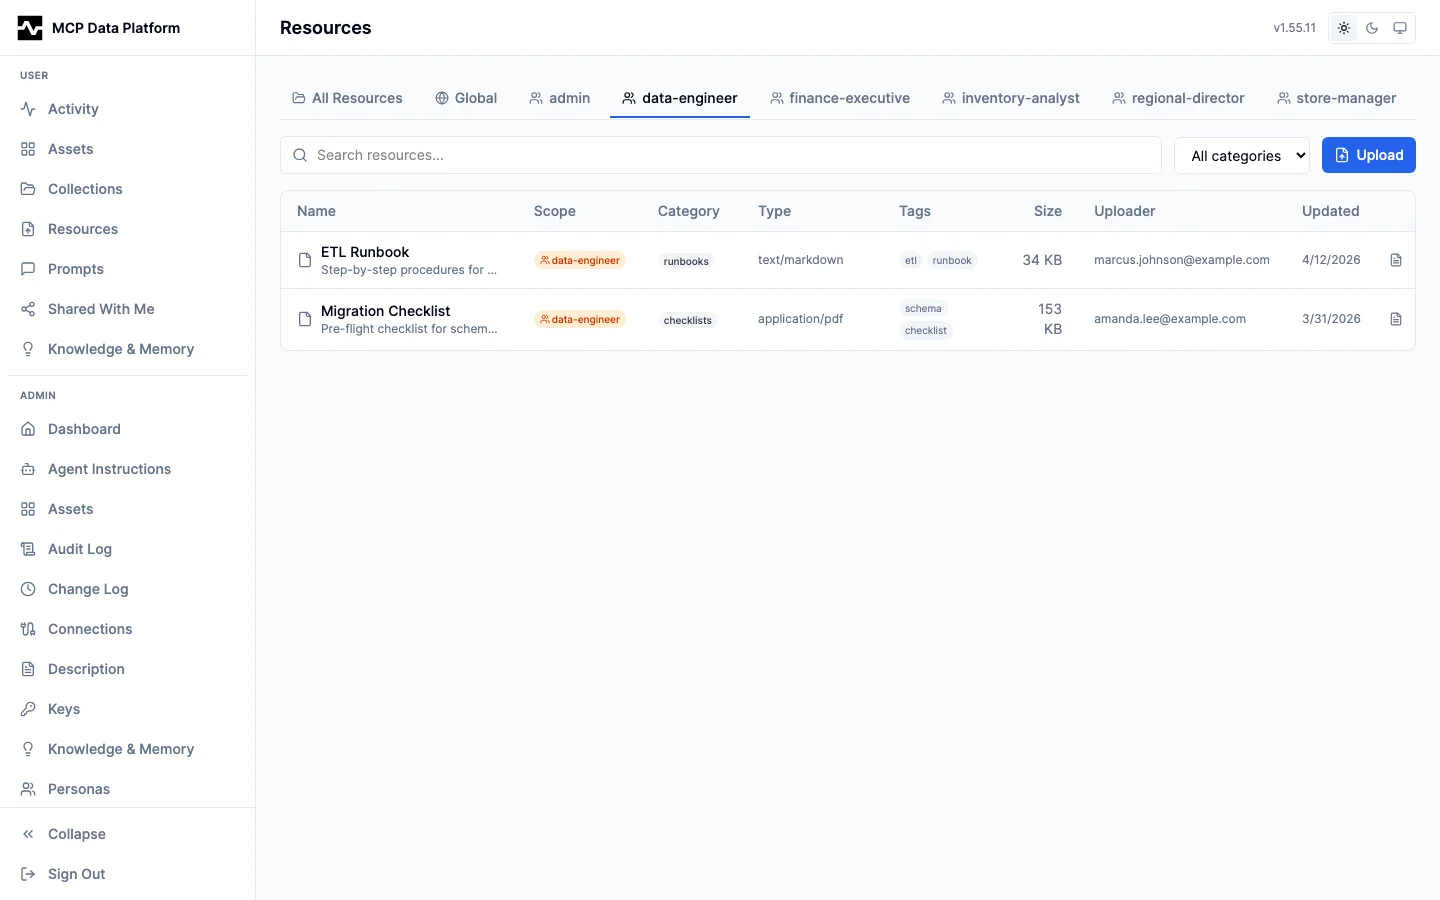Image resolution: width=1440 pixels, height=900 pixels.
Task: Open the Global resources tab
Action: click(x=466, y=98)
